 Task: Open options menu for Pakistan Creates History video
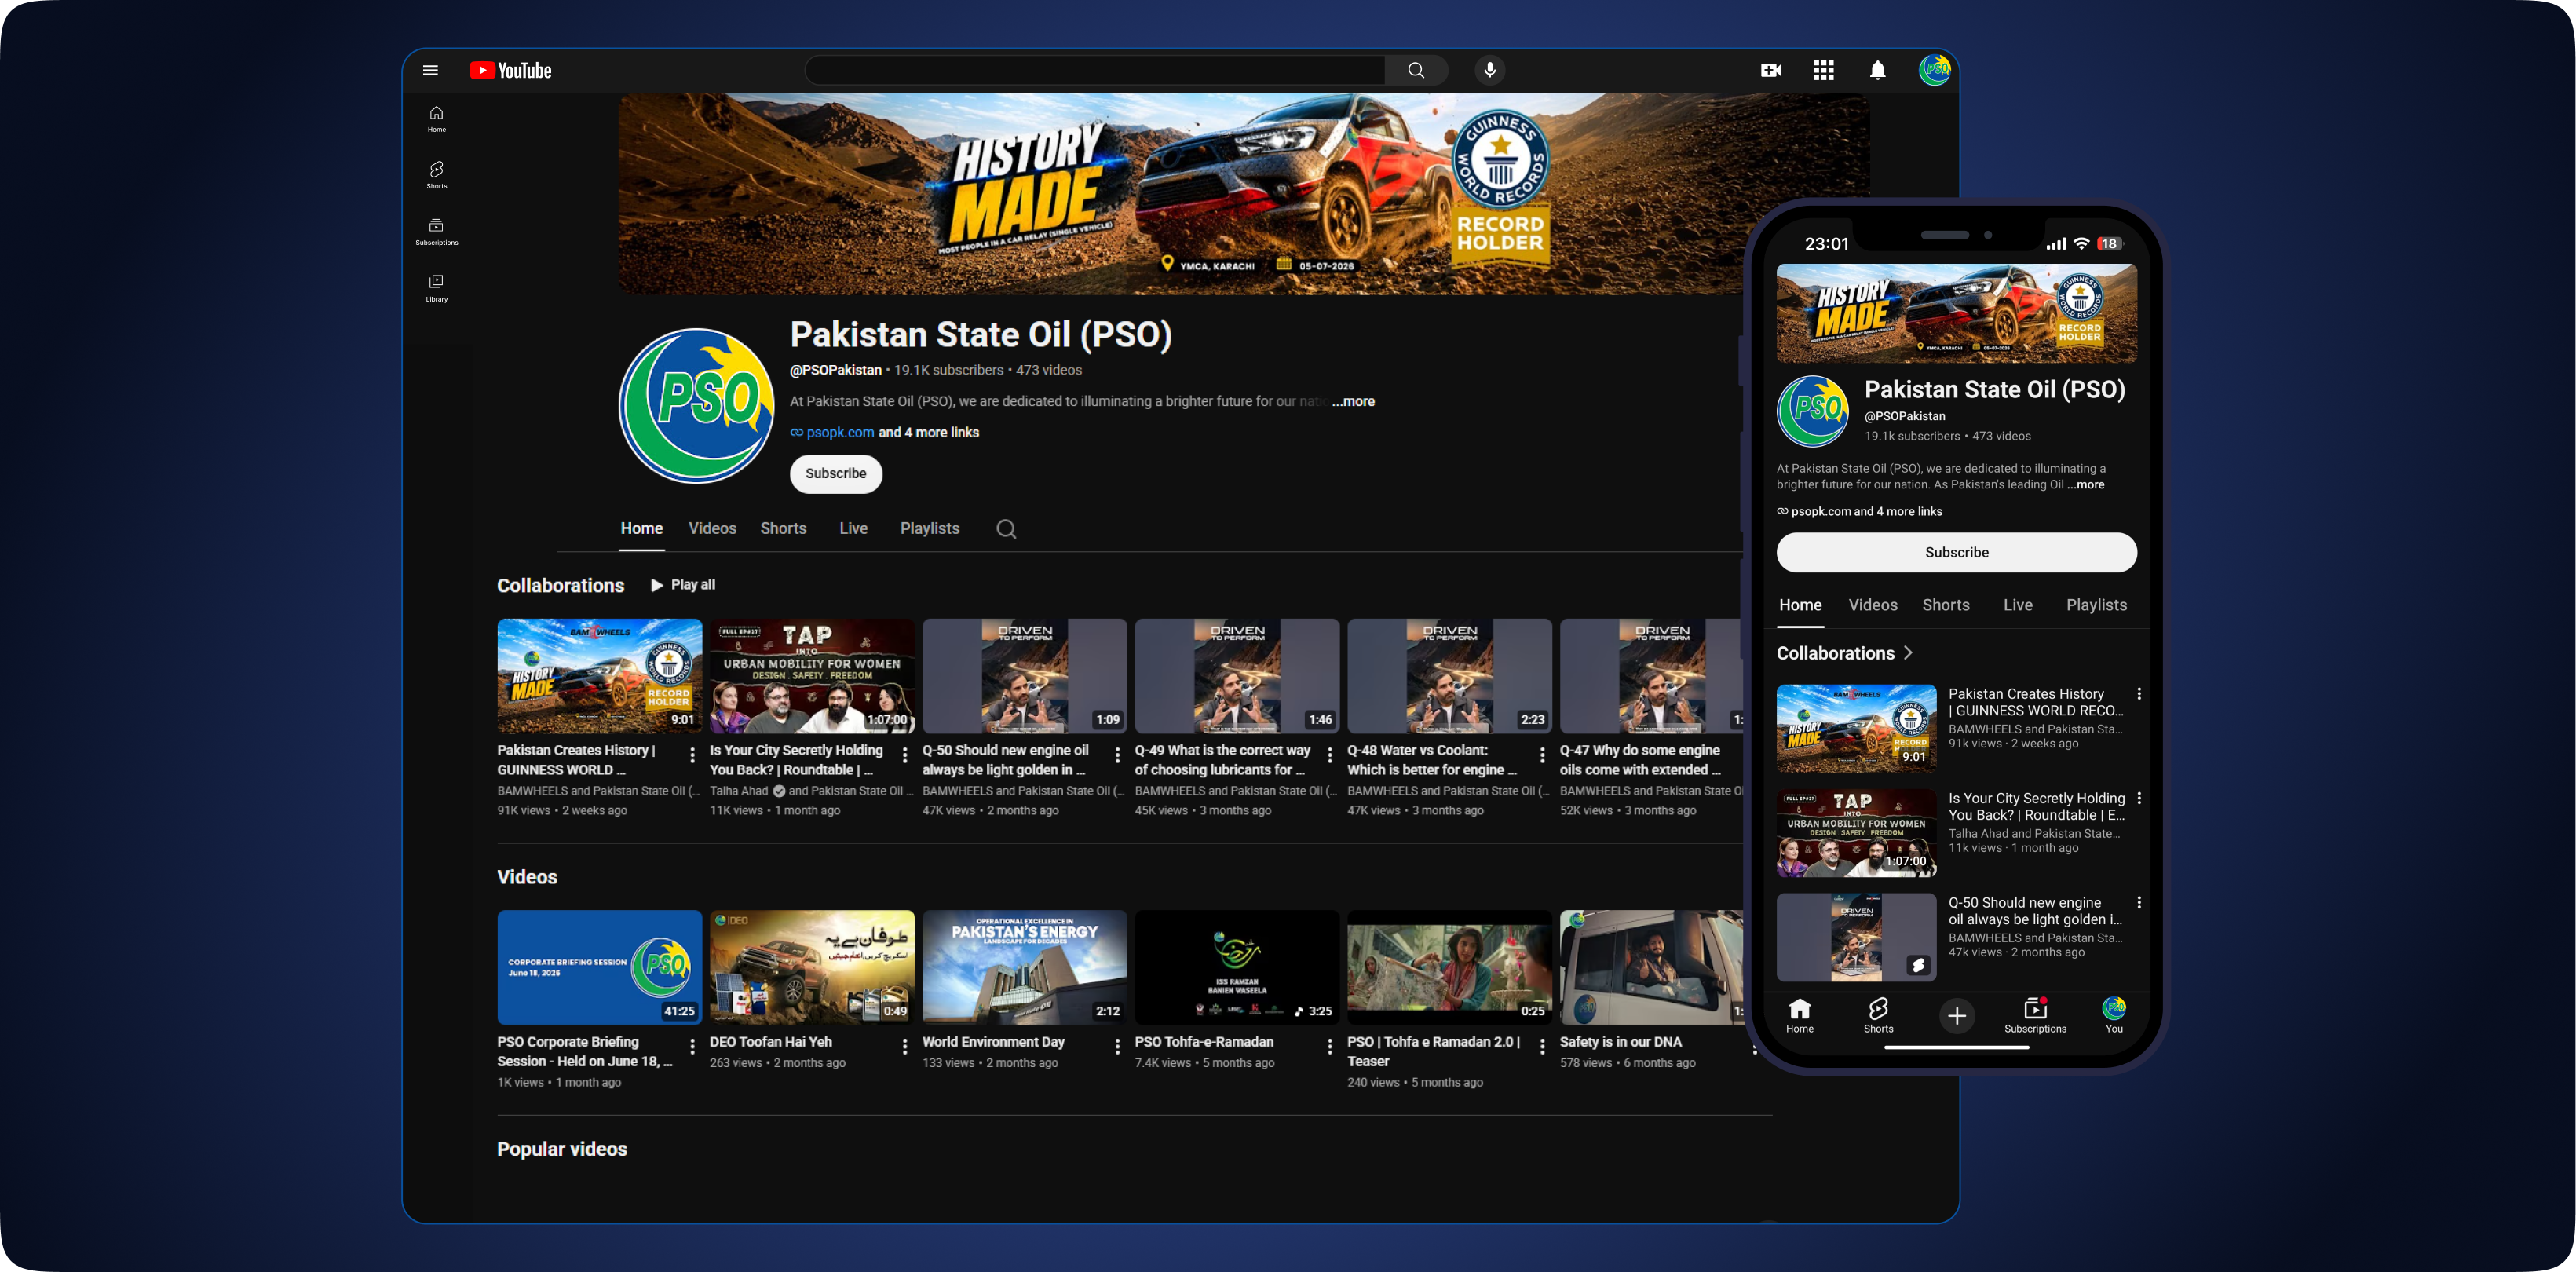[x=692, y=755]
